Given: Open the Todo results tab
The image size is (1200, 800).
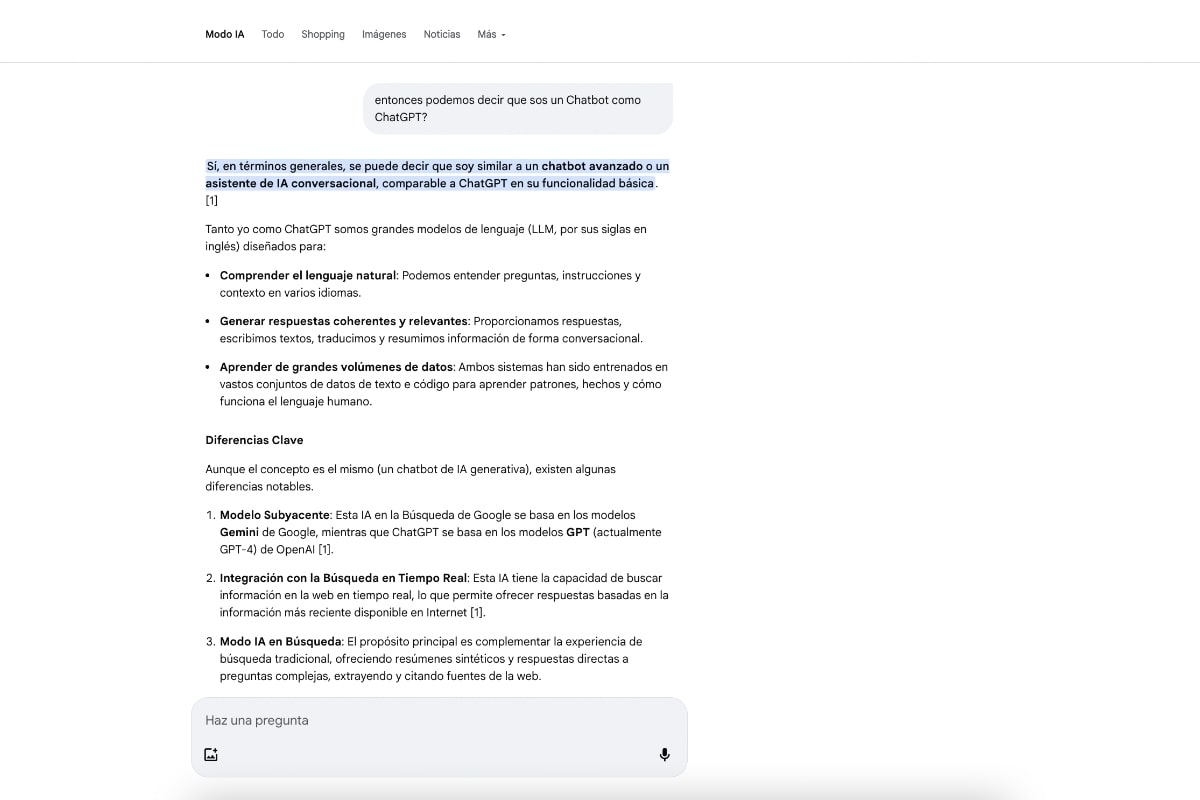Looking at the screenshot, I should tap(273, 34).
